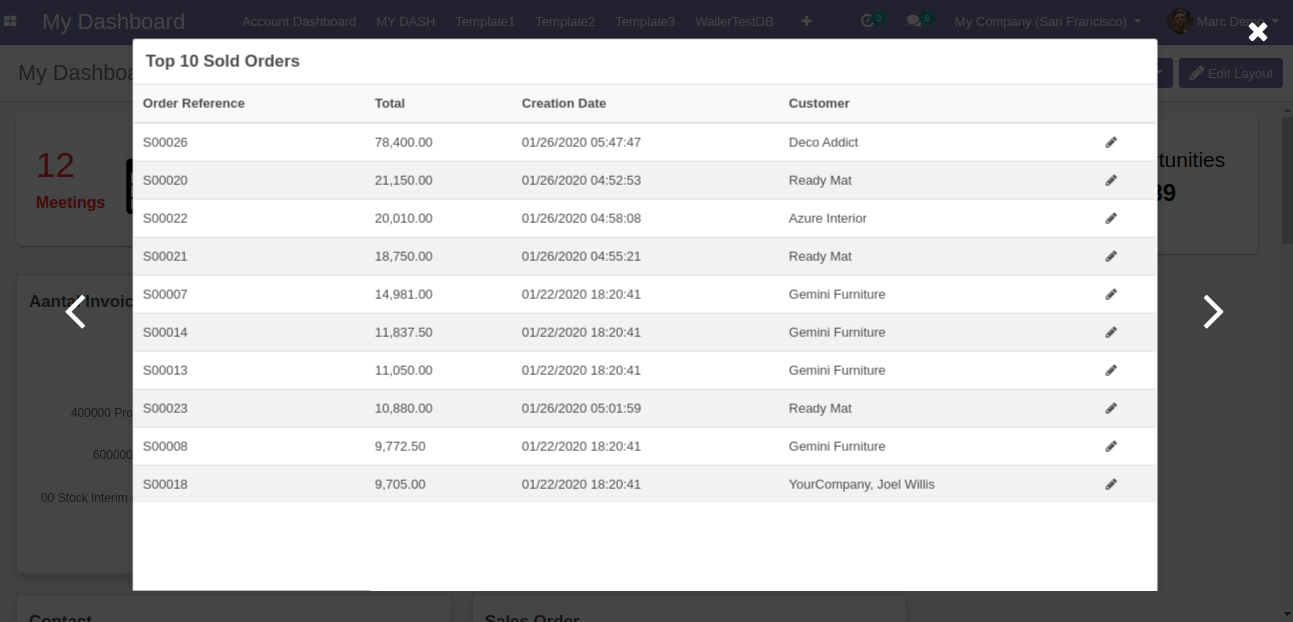The width and height of the screenshot is (1293, 622).
Task: Click edit pencil for order S00020
Action: pos(1110,181)
